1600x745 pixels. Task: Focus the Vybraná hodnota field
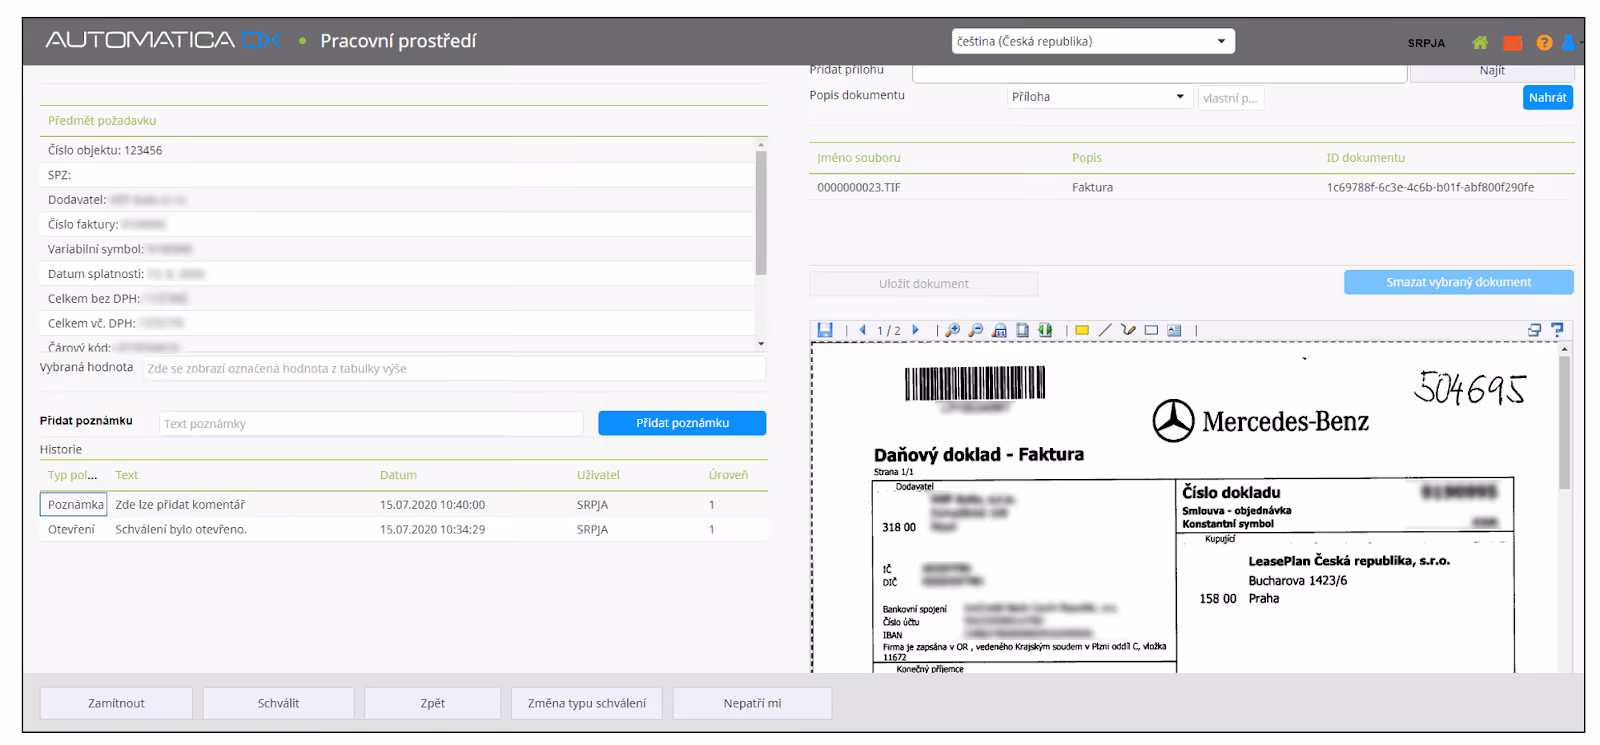(454, 368)
